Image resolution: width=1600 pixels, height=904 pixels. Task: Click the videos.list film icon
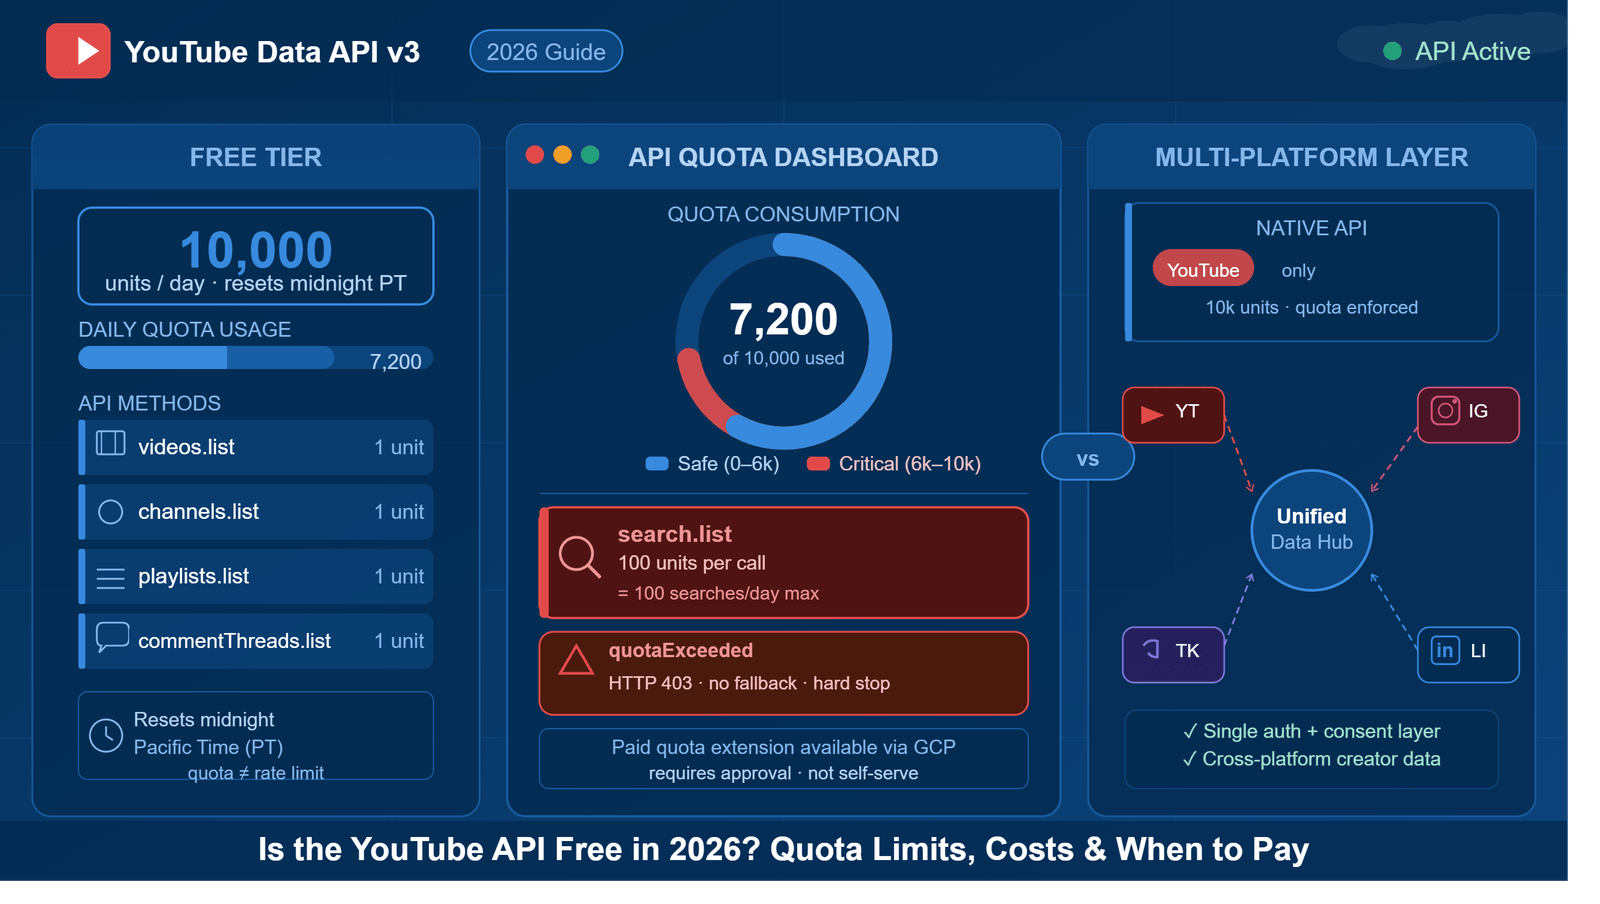tap(110, 443)
